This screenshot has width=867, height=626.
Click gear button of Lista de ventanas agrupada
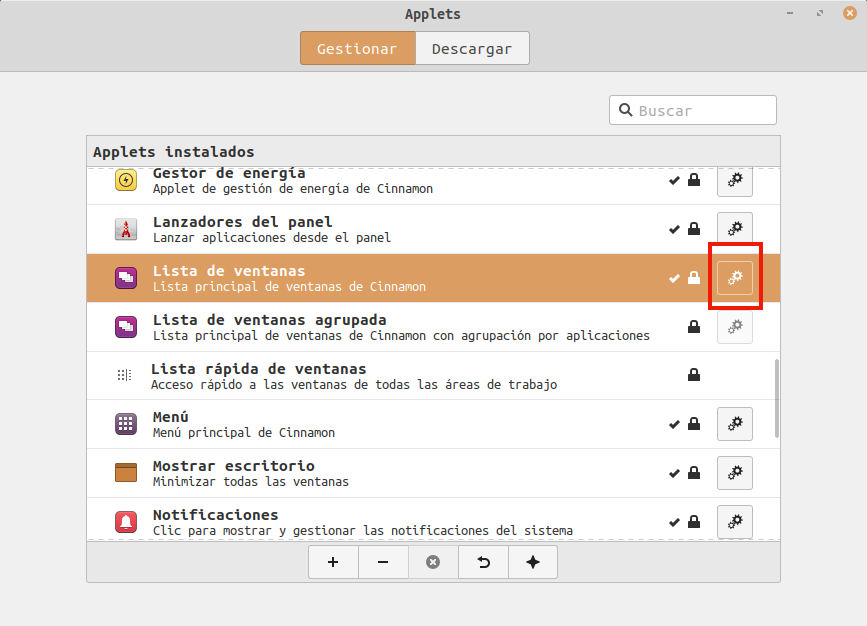pos(734,327)
